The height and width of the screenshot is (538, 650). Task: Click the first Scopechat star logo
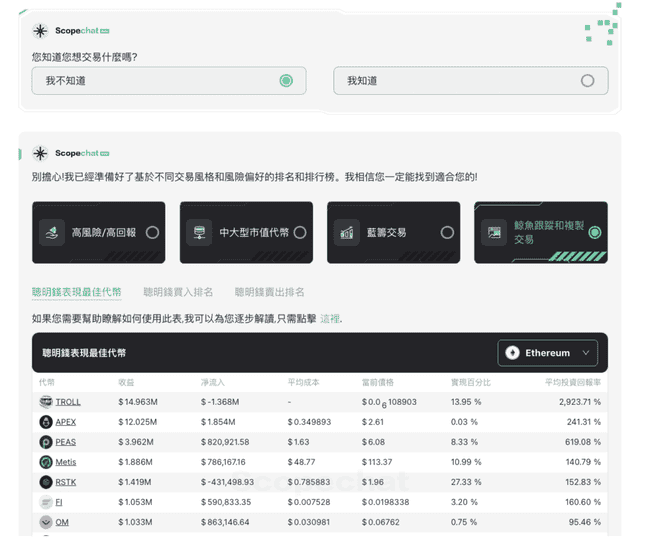(x=40, y=31)
